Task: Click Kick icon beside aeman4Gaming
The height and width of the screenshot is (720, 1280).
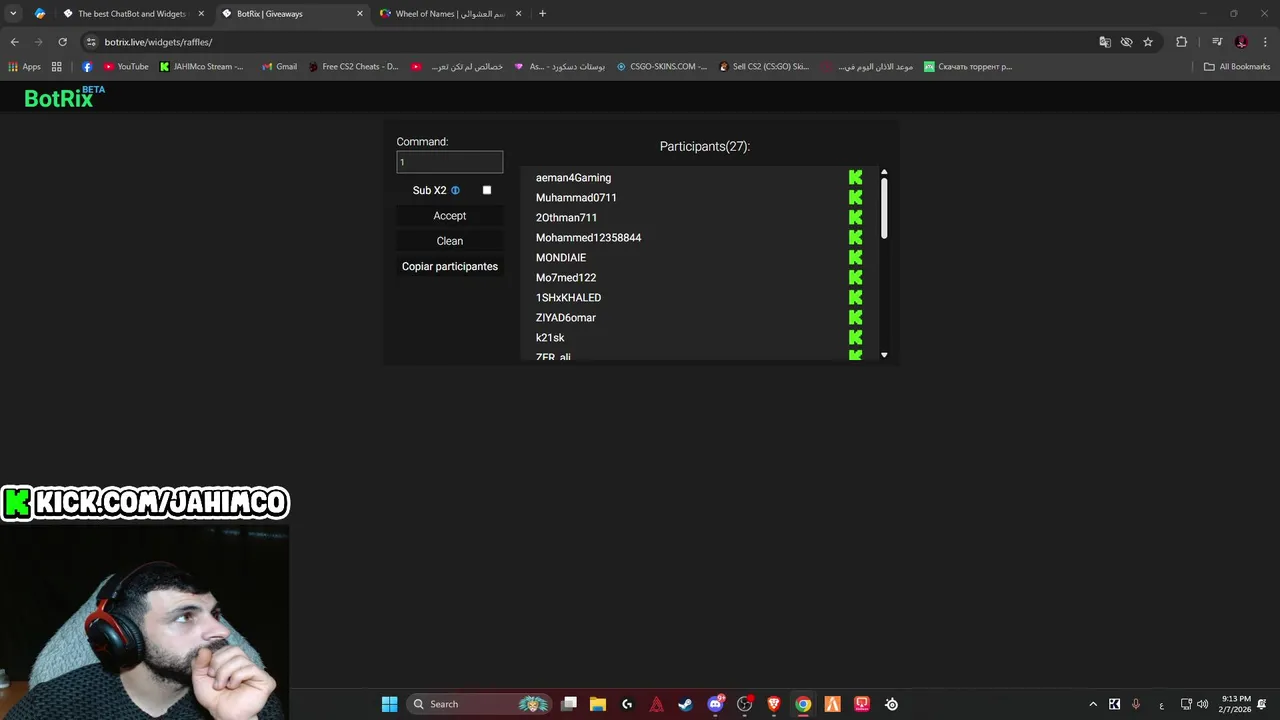Action: (855, 177)
